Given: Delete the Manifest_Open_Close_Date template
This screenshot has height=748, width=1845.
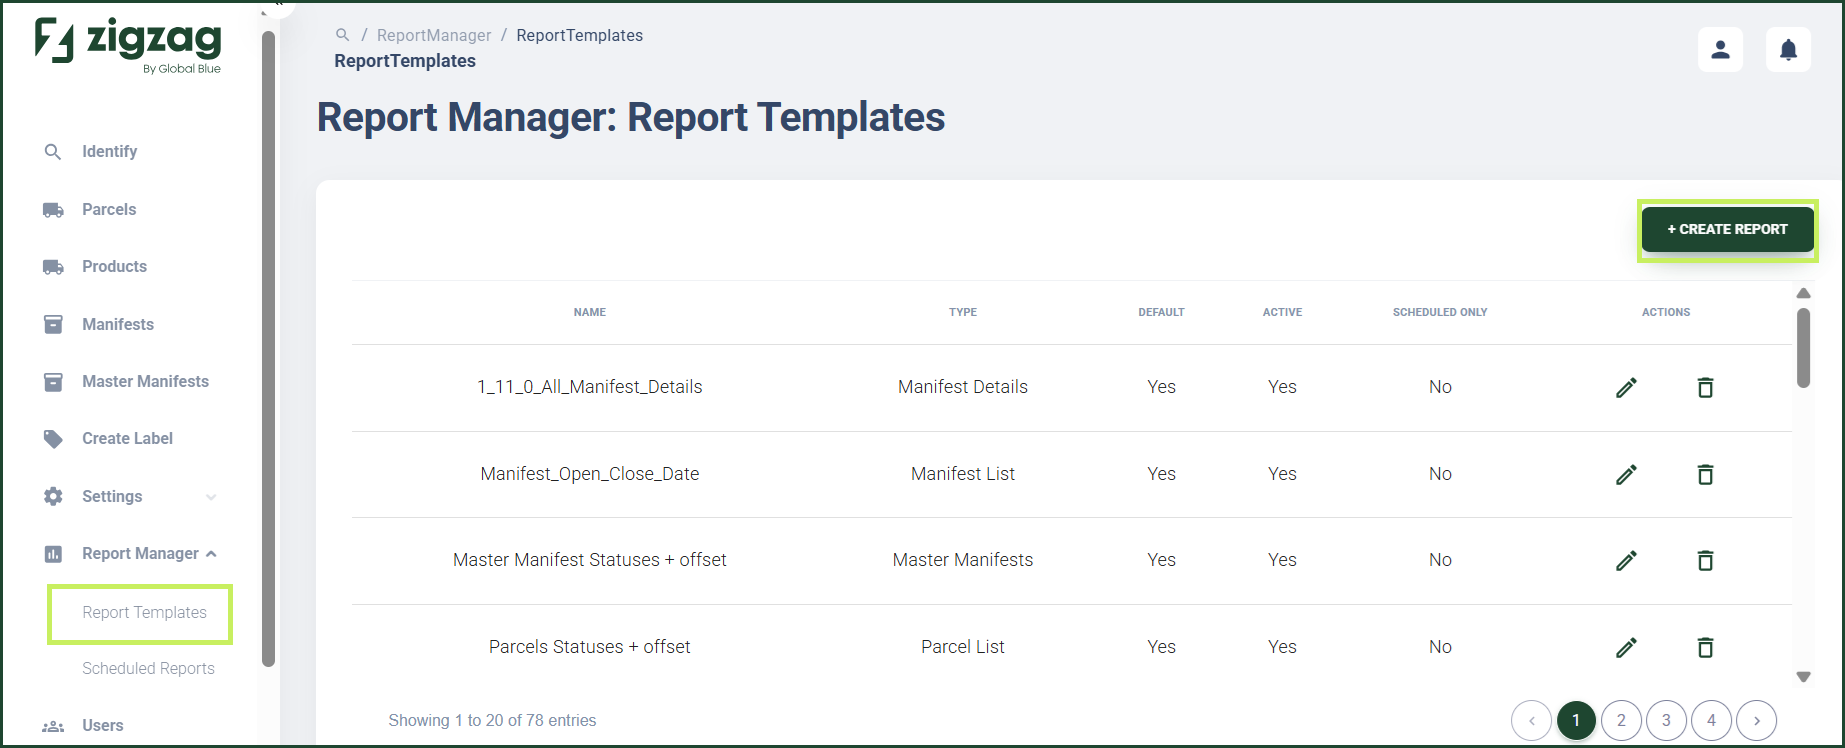Looking at the screenshot, I should coord(1705,474).
